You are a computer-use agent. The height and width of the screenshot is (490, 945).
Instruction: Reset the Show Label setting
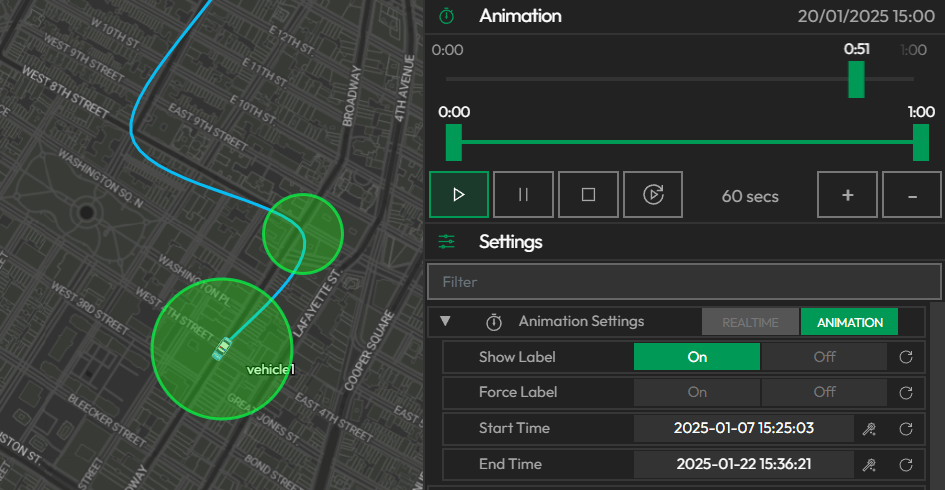click(906, 357)
